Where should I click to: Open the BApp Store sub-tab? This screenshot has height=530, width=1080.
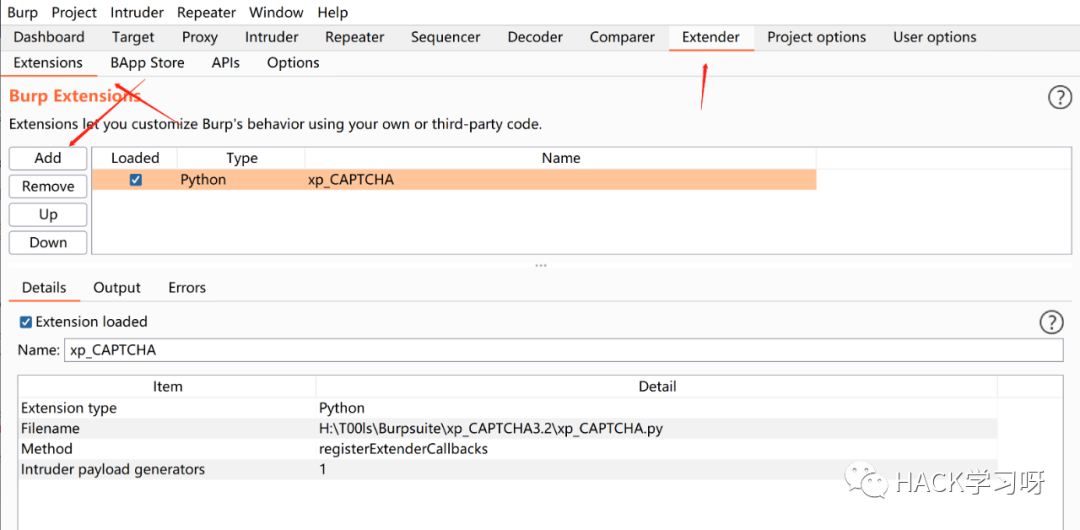click(147, 63)
